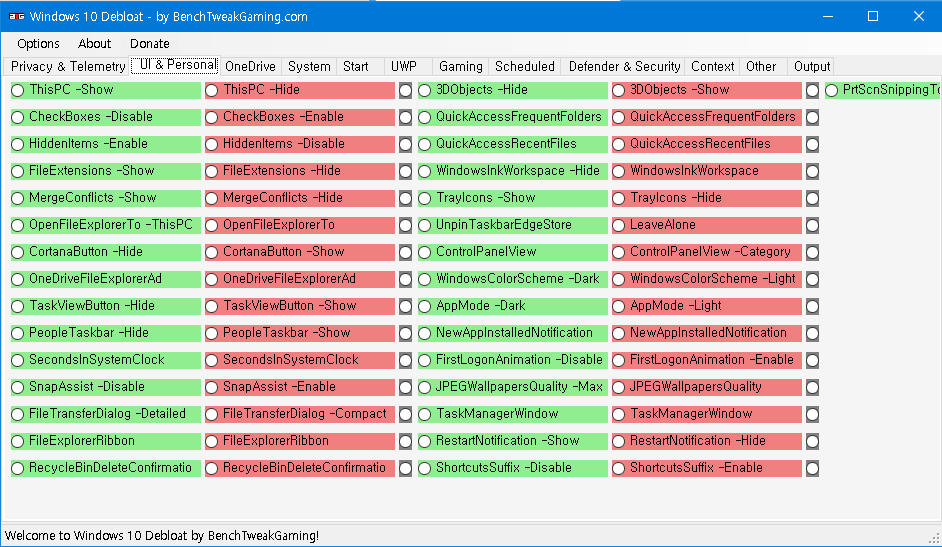Select unlabeled gray radio right of 3DObjects -Show
The image size is (942, 547).
coord(812,91)
